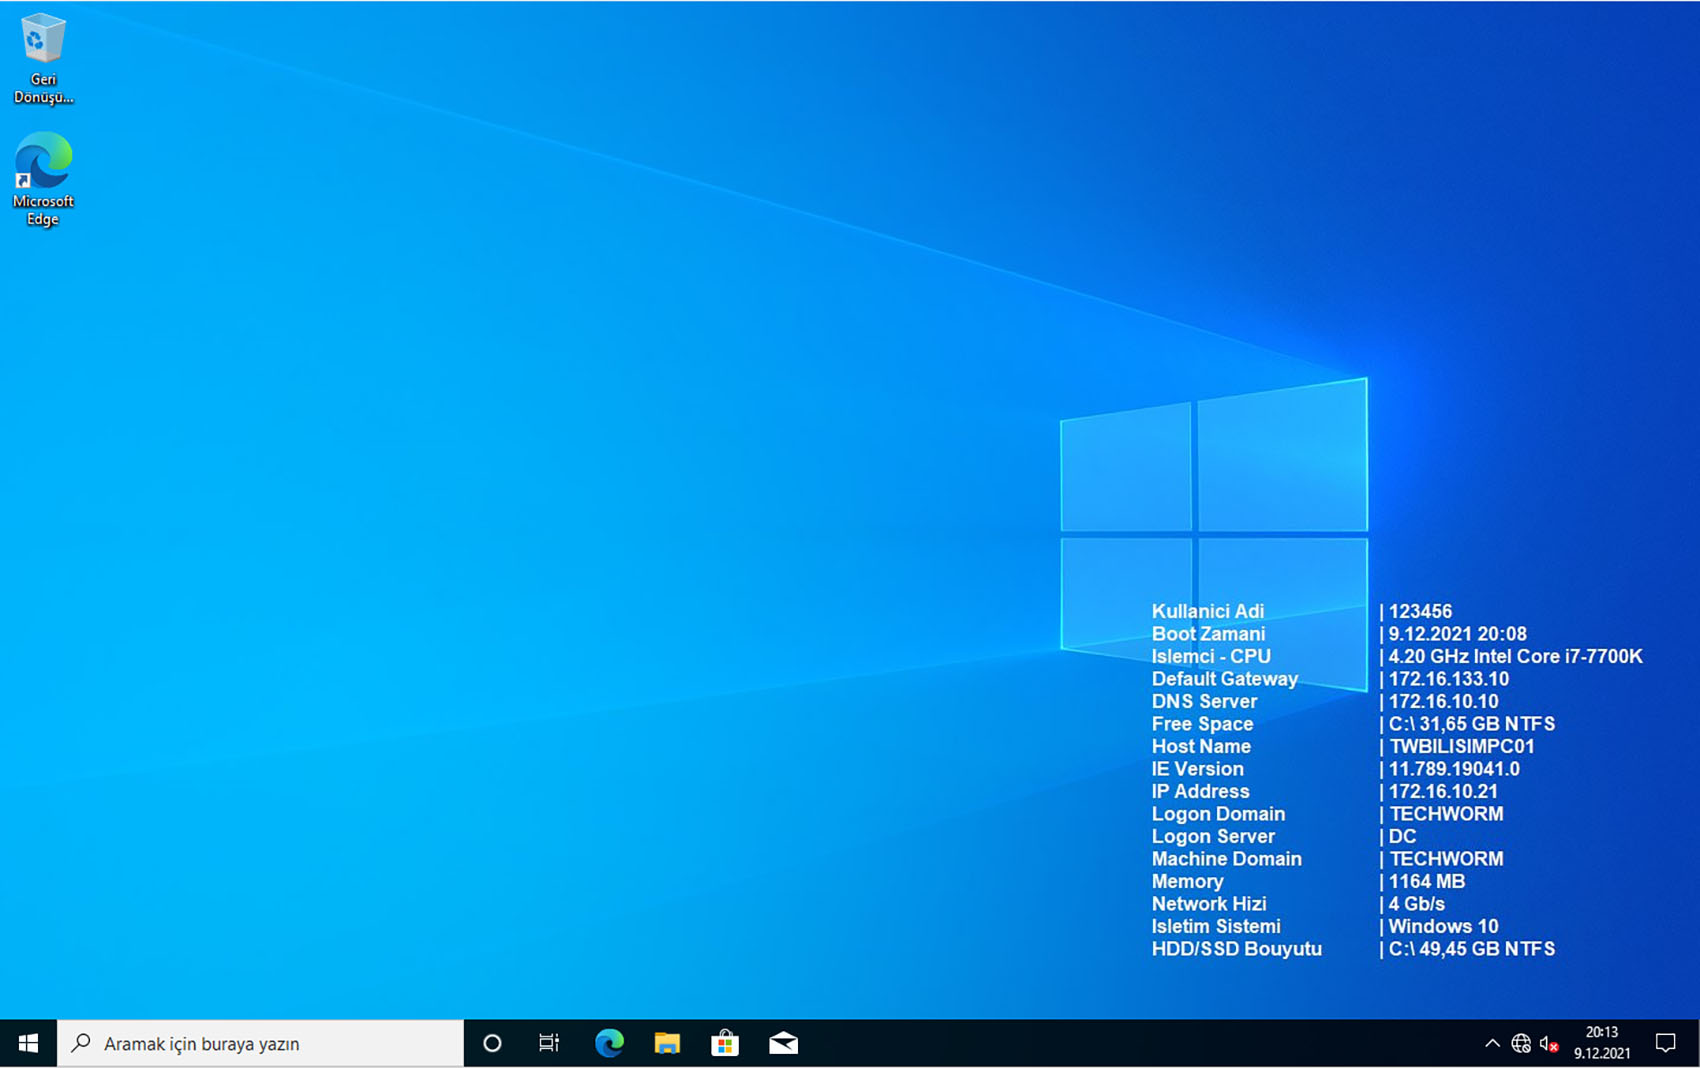
Task: Click the 'Kullanici Adi' label on the desktop
Action: pos(1207,611)
